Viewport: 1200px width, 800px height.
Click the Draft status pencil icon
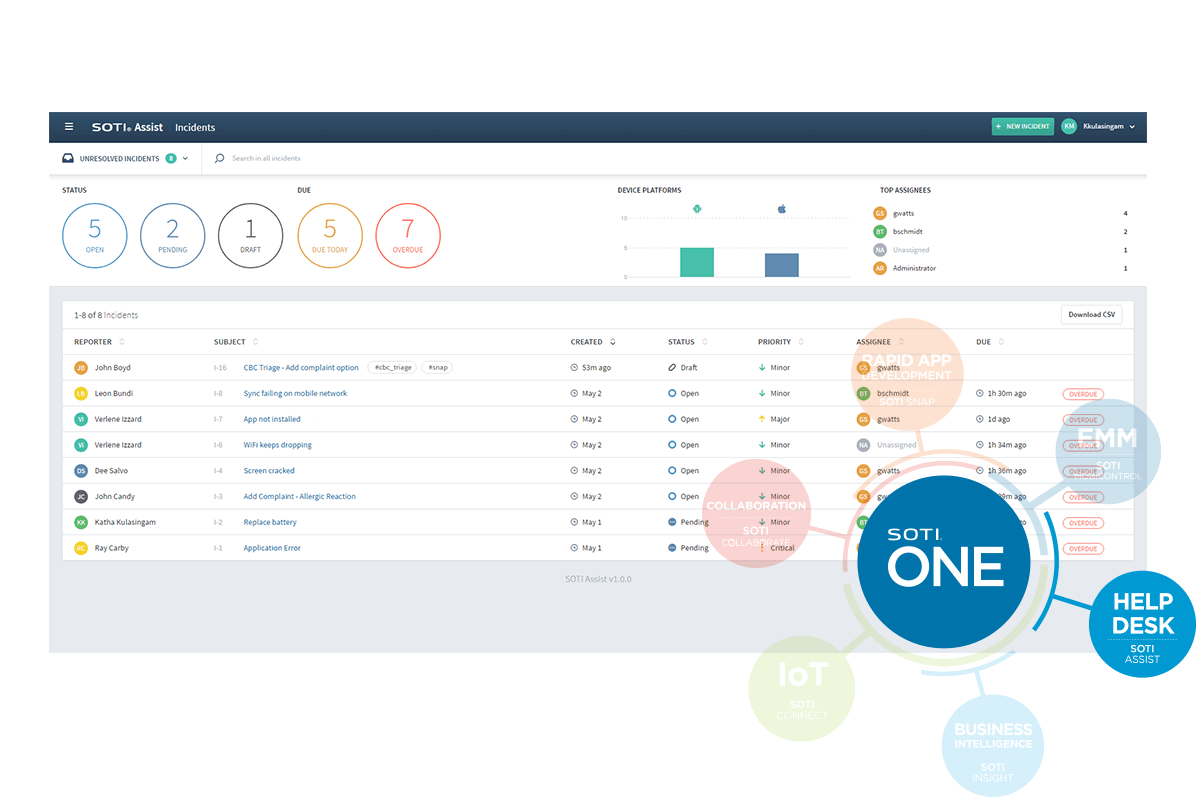[672, 368]
